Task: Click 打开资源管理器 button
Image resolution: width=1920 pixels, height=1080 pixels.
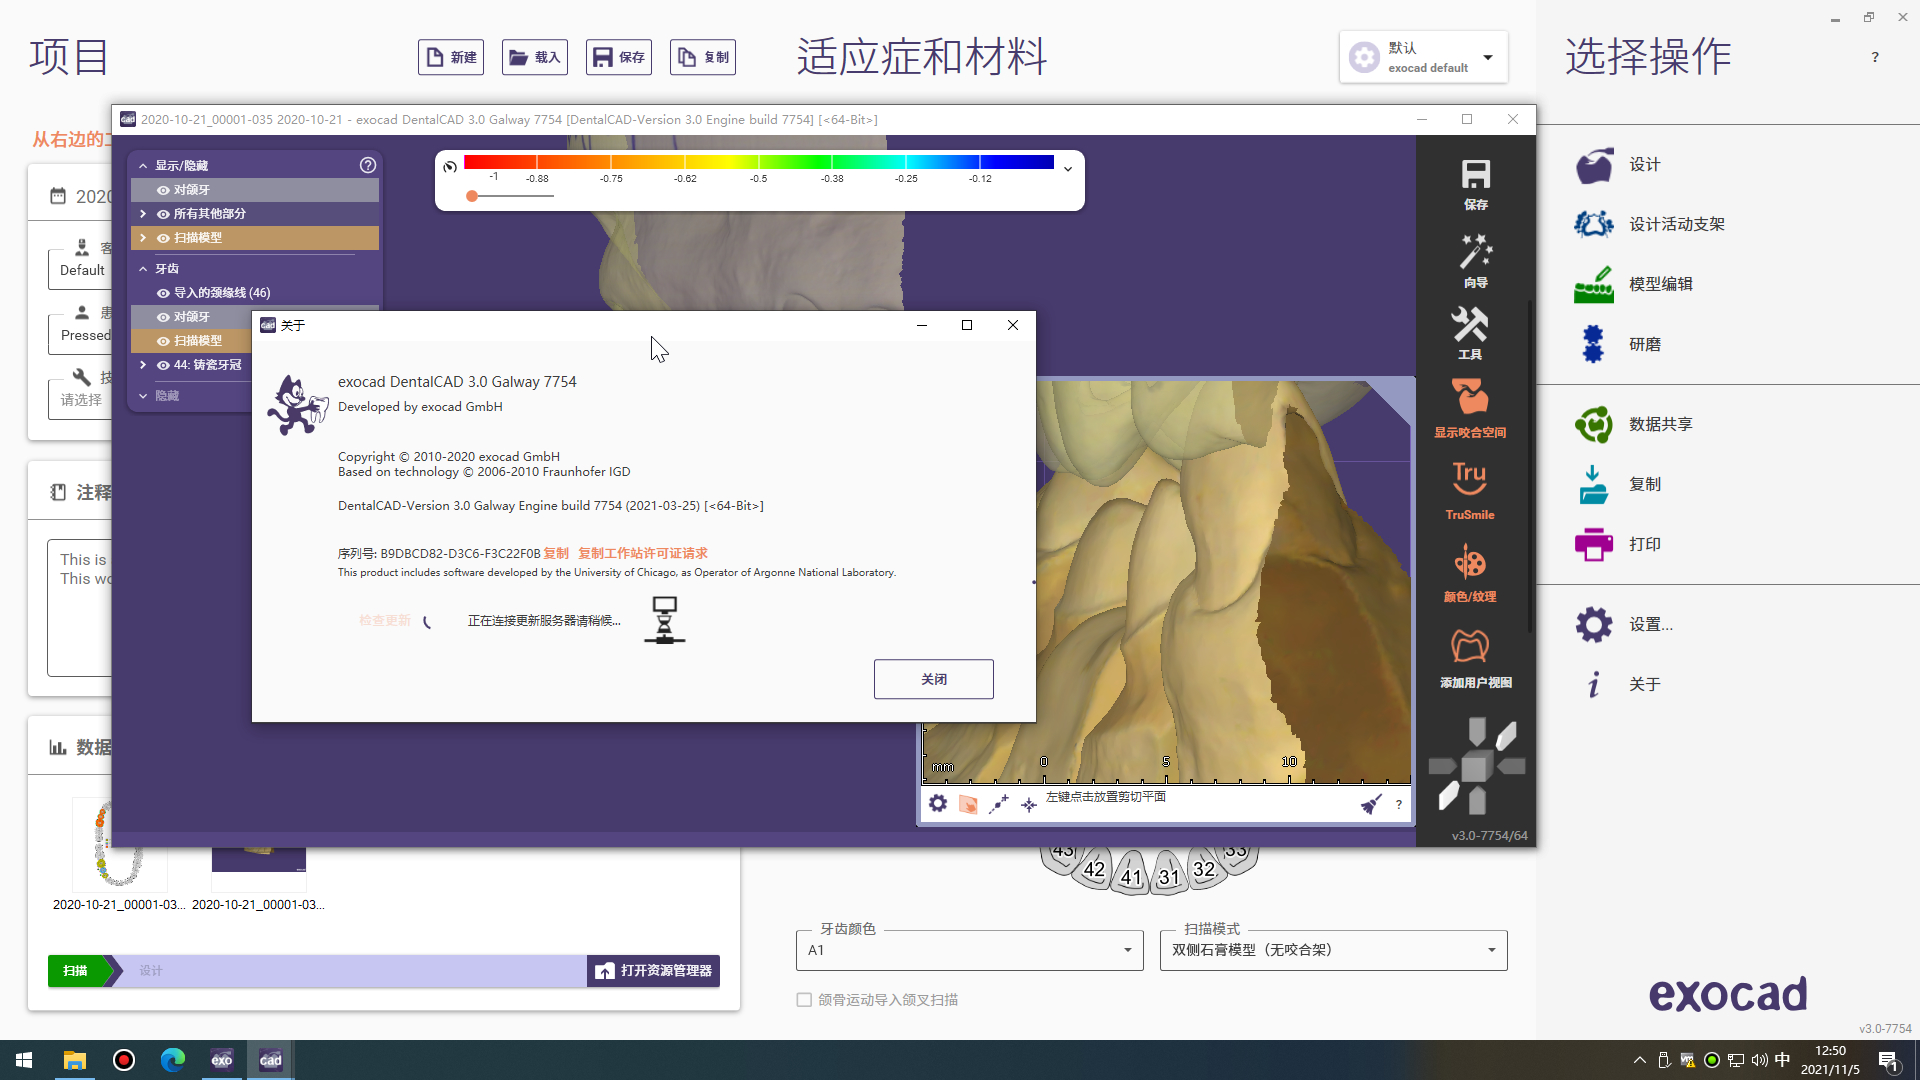Action: pos(653,971)
